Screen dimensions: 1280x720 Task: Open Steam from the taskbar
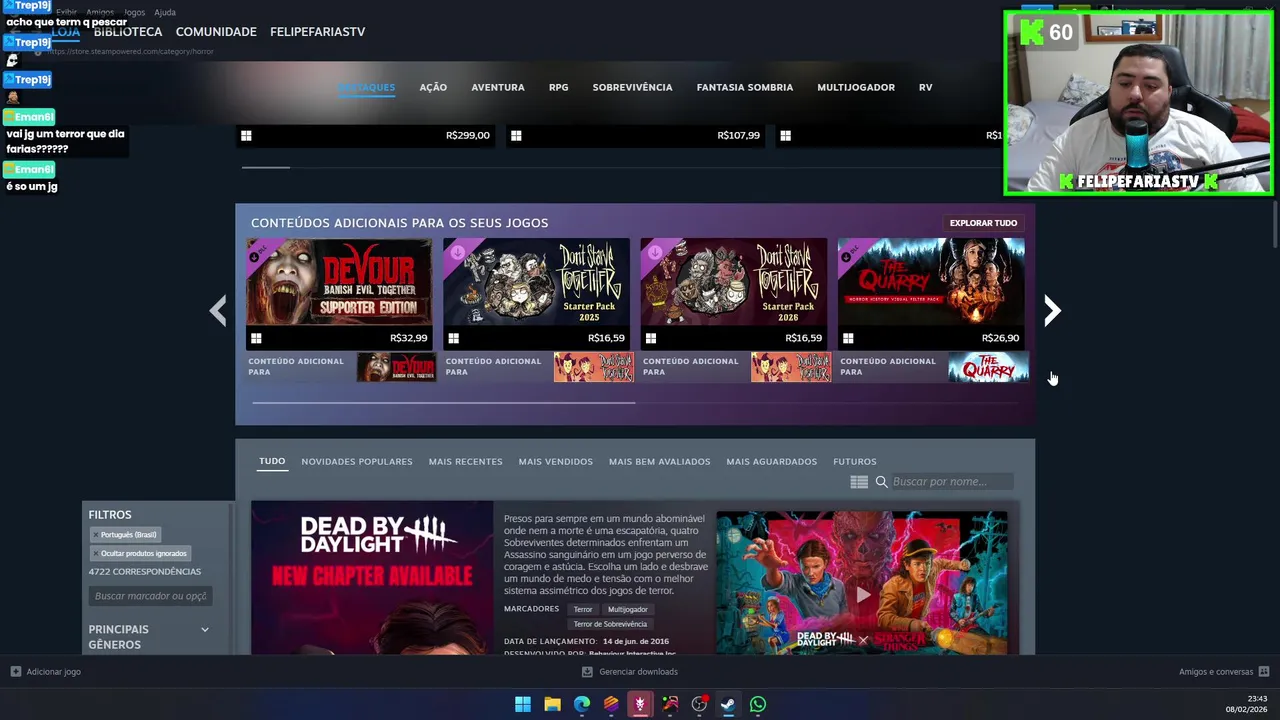click(x=728, y=705)
